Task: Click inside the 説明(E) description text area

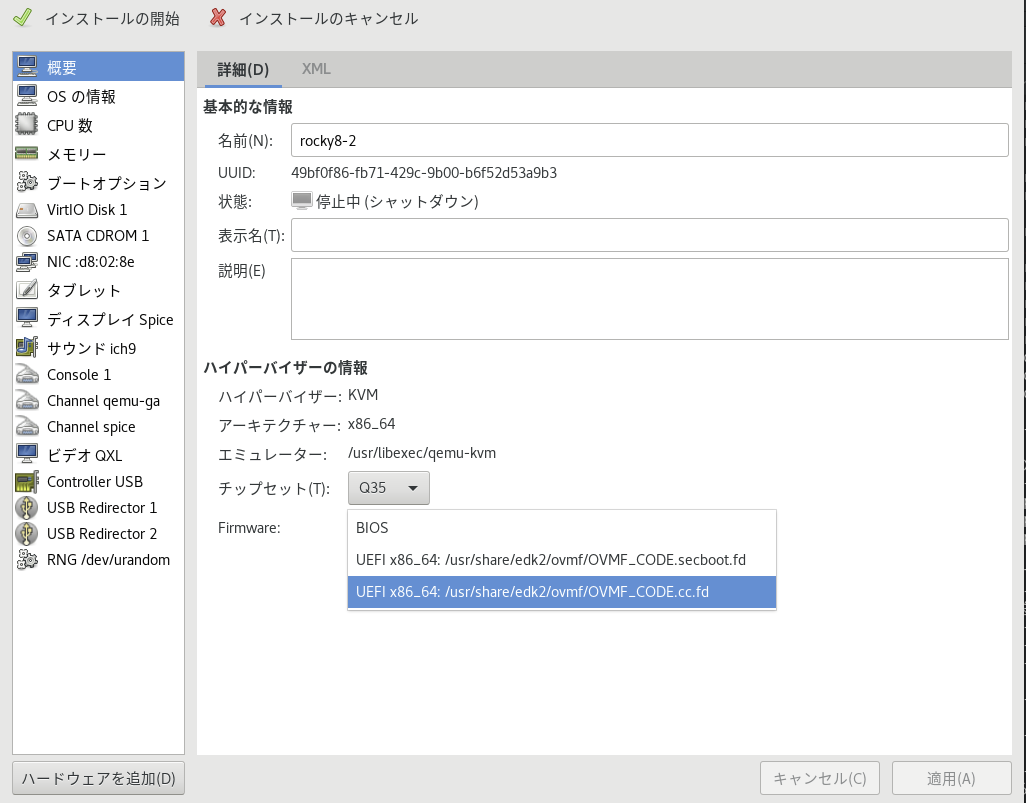Action: (649, 299)
